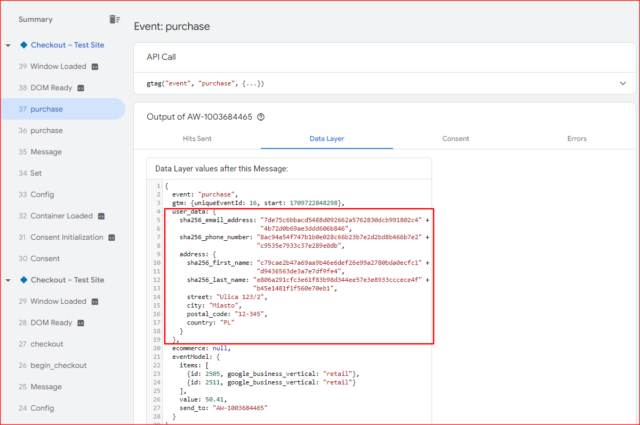The height and width of the screenshot is (425, 640).
Task: Click the API Call section header
Action: pos(161,57)
